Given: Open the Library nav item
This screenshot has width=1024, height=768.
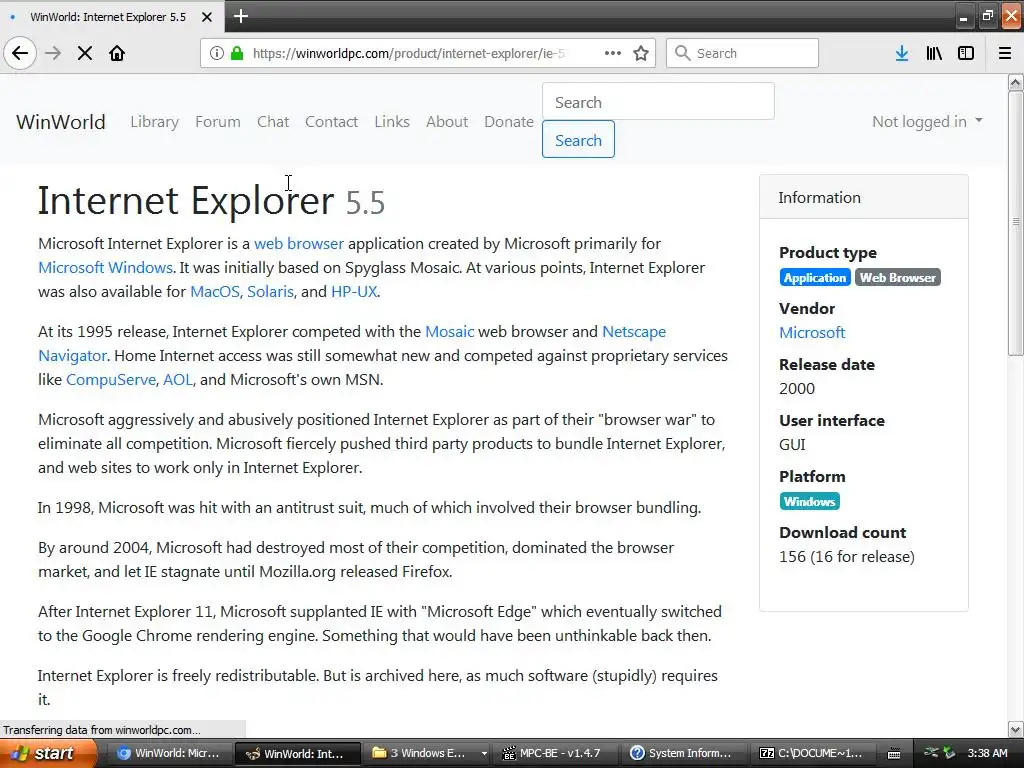Looking at the screenshot, I should (x=154, y=121).
